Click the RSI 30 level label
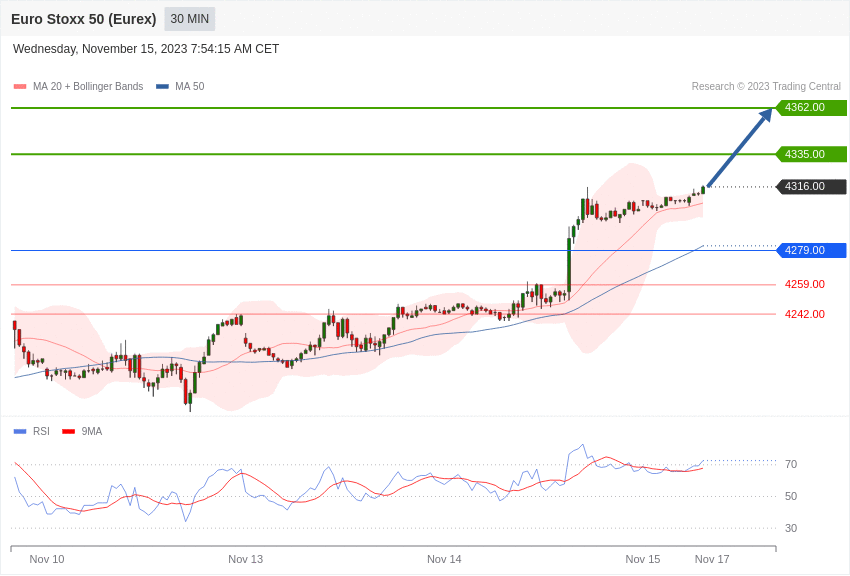The width and height of the screenshot is (850, 576). click(791, 528)
